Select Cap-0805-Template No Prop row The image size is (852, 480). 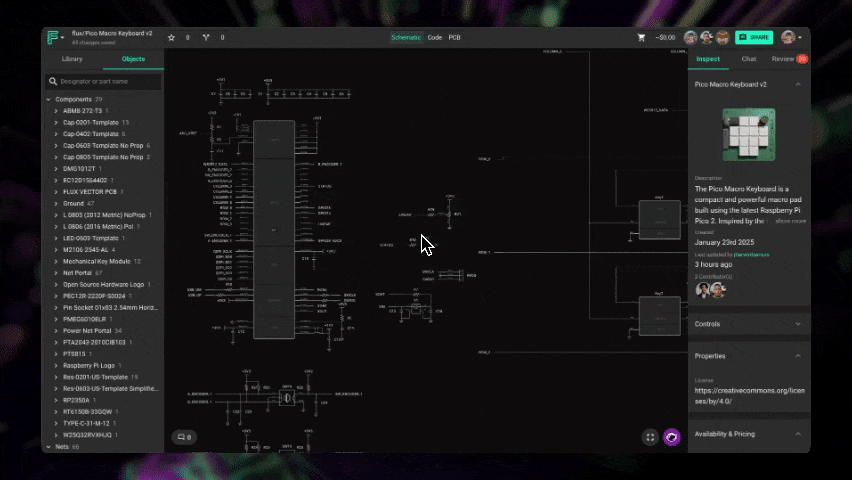(x=103, y=157)
